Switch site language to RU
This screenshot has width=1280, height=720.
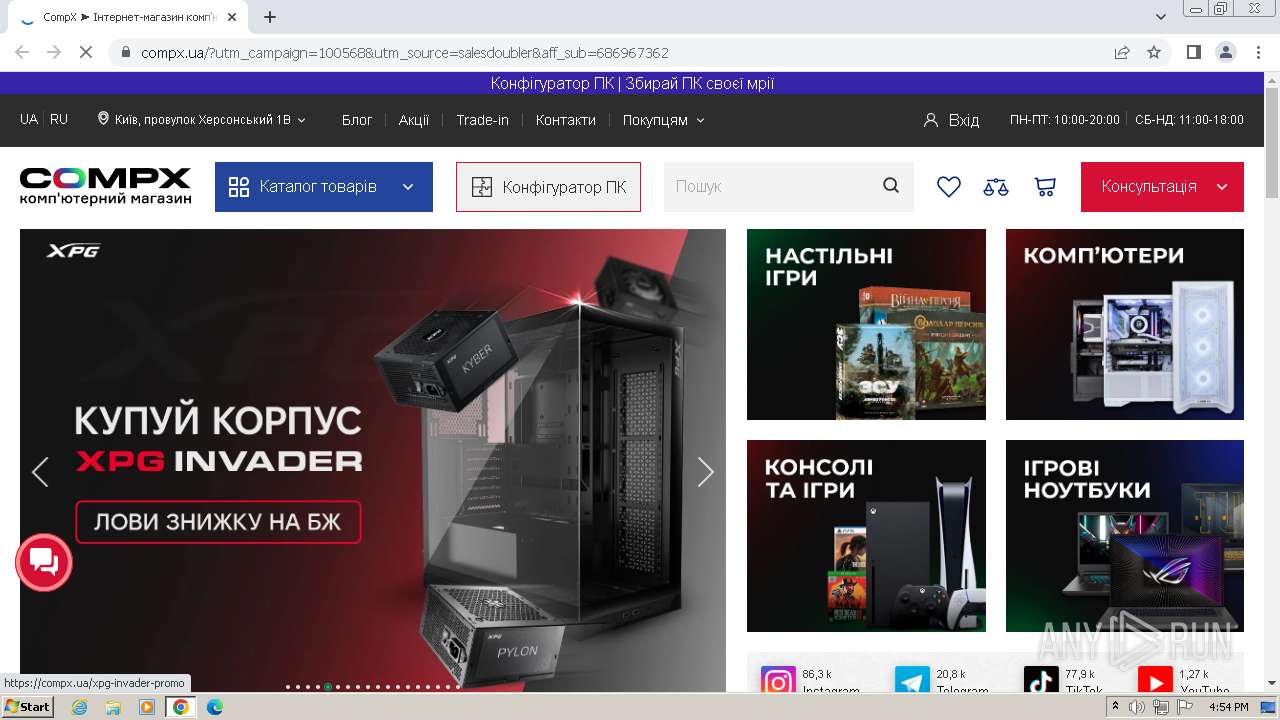pyautogui.click(x=59, y=119)
